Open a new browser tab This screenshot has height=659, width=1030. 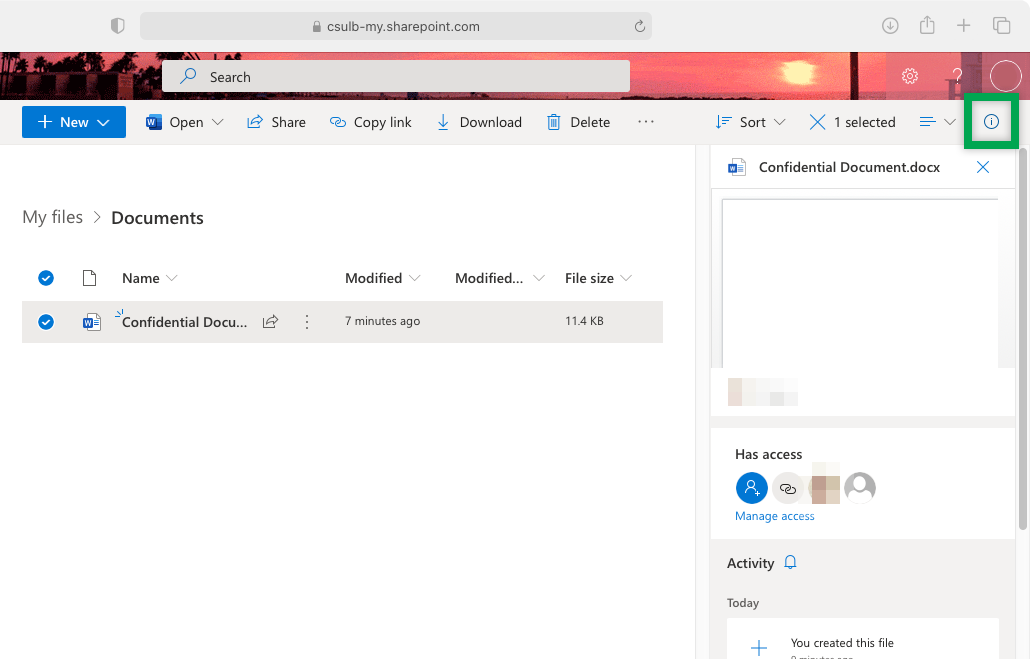click(963, 26)
